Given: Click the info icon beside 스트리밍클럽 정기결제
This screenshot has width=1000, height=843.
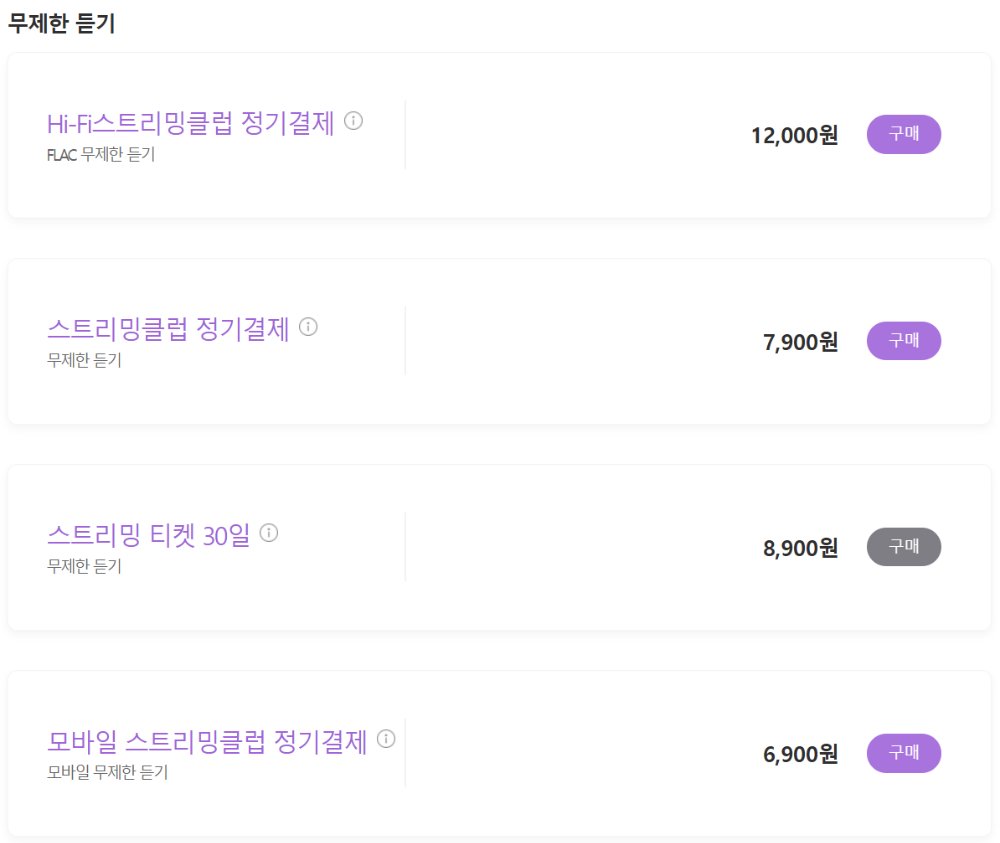Looking at the screenshot, I should (x=311, y=328).
